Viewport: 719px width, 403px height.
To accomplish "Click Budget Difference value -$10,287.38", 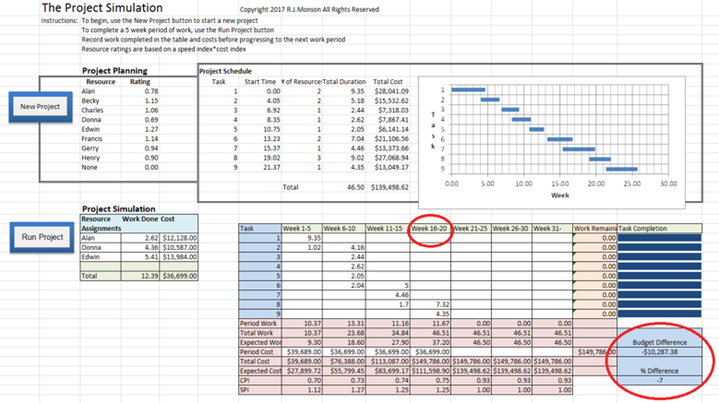I will 659,352.
